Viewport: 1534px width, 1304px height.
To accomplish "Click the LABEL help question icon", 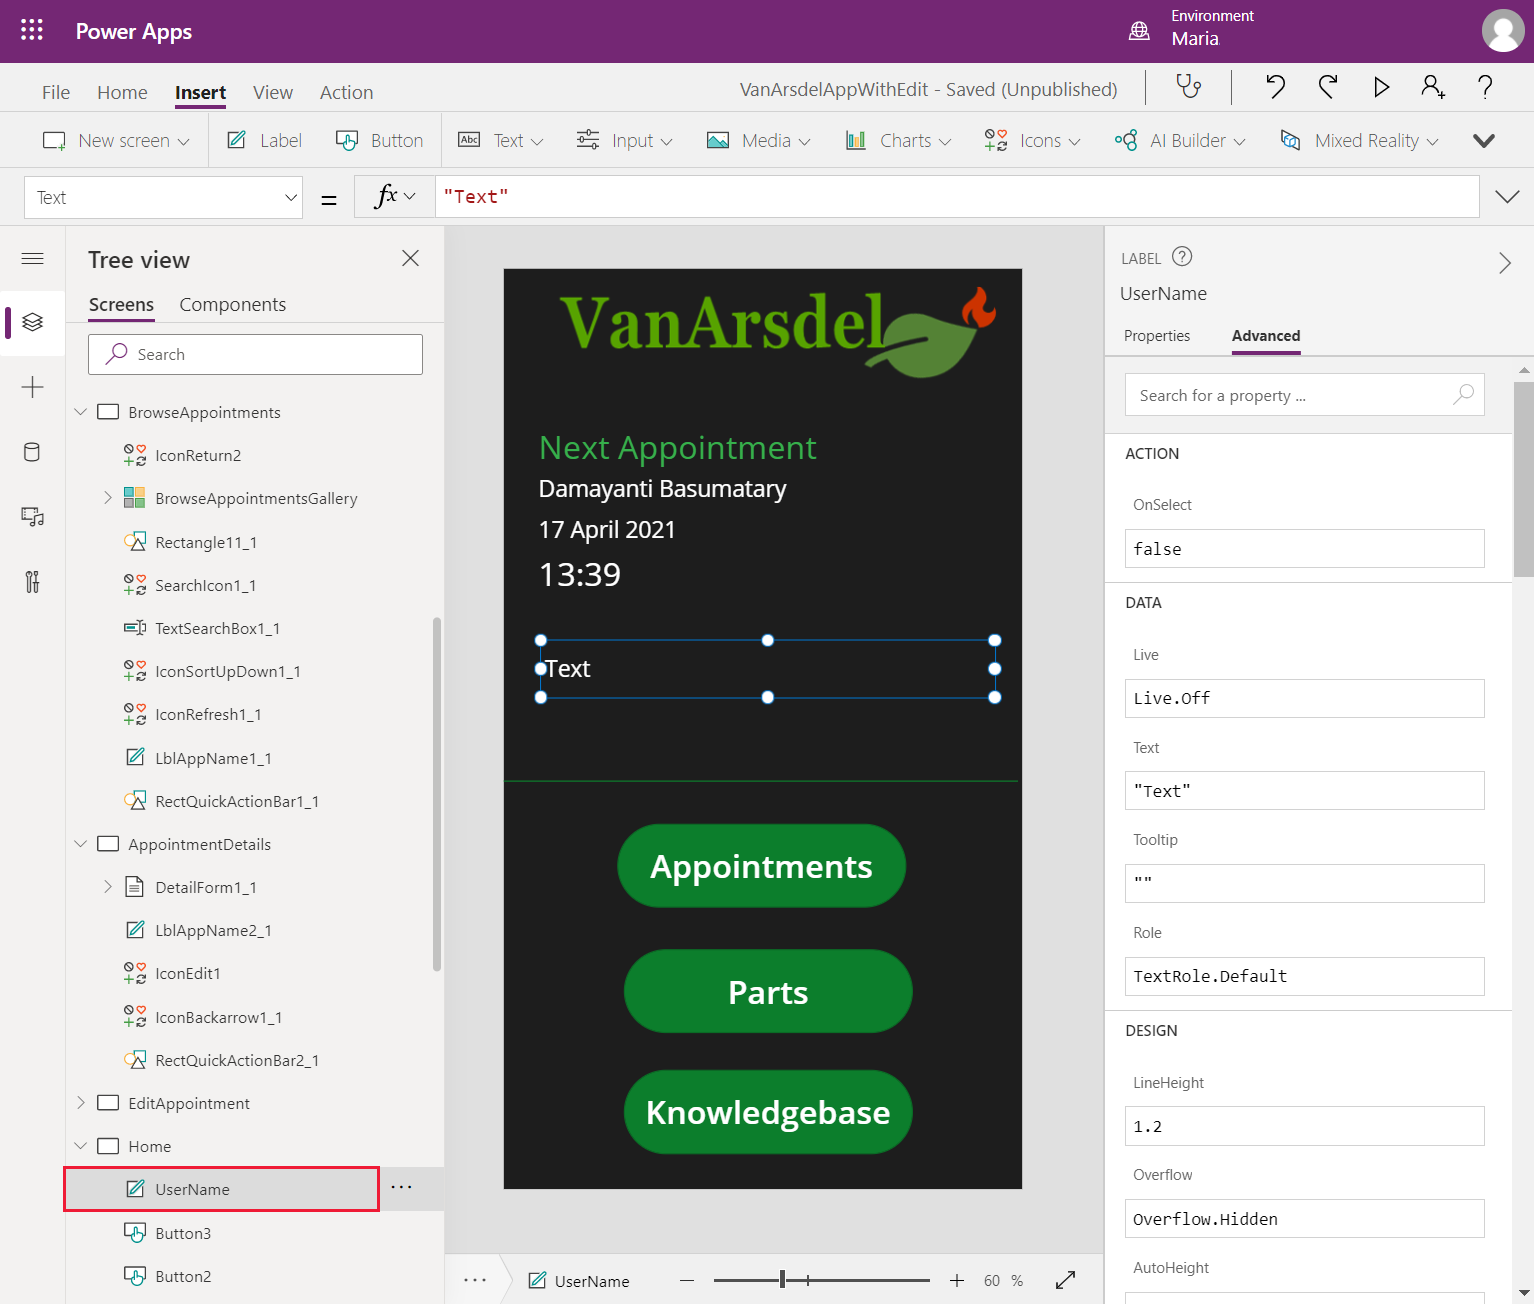I will pyautogui.click(x=1182, y=257).
